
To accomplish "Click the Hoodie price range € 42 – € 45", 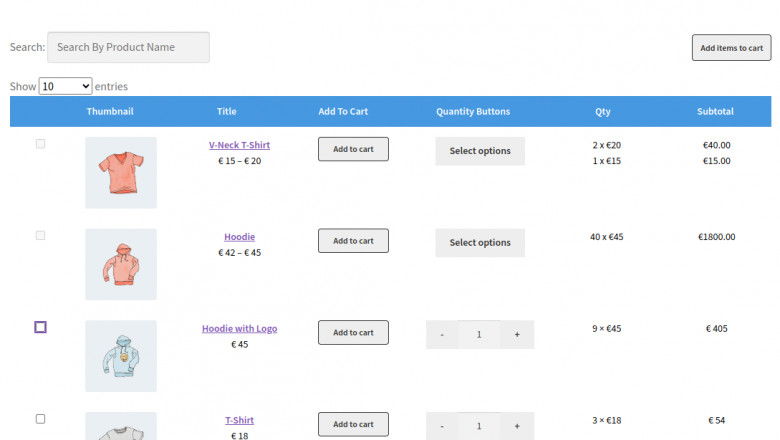I will [x=239, y=253].
